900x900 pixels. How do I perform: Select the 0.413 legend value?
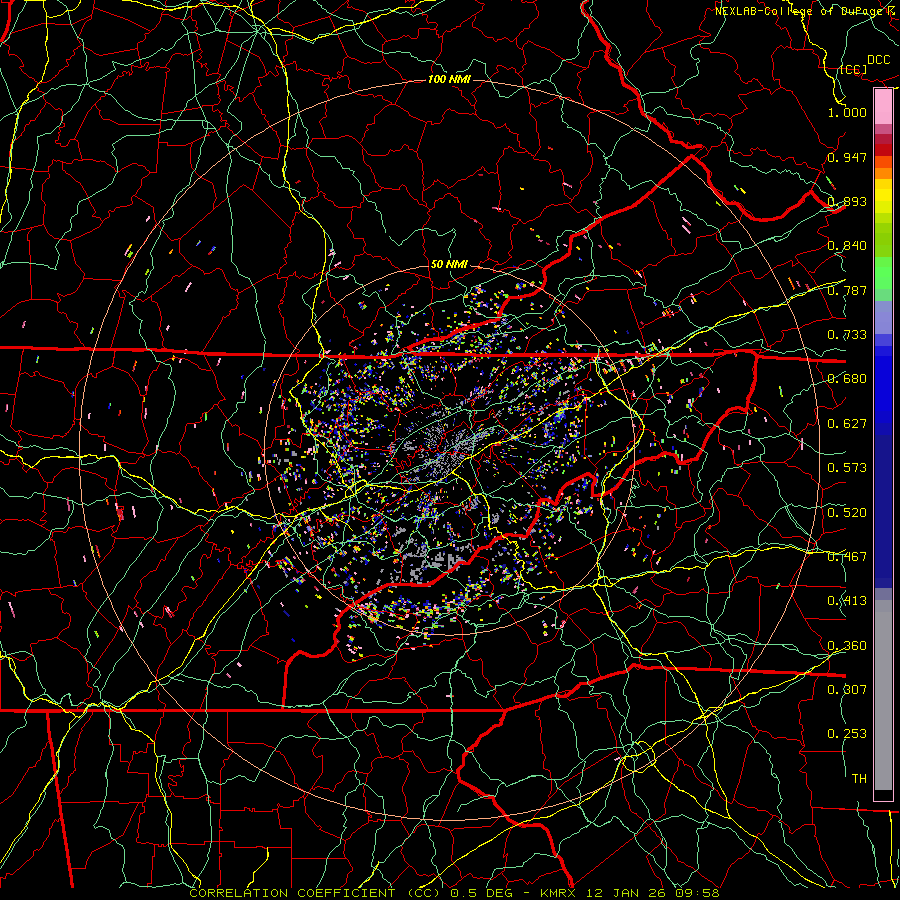click(847, 601)
